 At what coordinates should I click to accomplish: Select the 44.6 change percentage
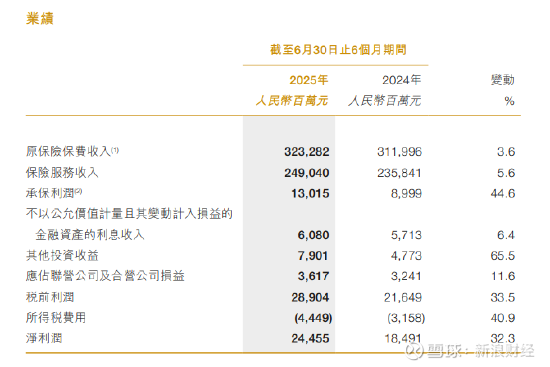pos(503,193)
